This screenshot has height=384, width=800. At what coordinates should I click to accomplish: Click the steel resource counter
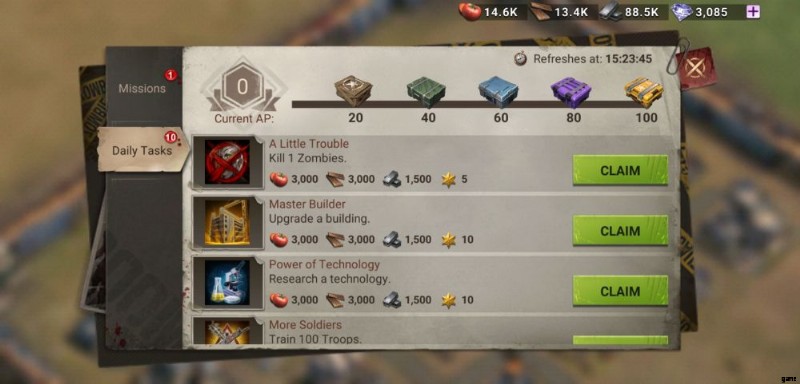pyautogui.click(x=631, y=12)
